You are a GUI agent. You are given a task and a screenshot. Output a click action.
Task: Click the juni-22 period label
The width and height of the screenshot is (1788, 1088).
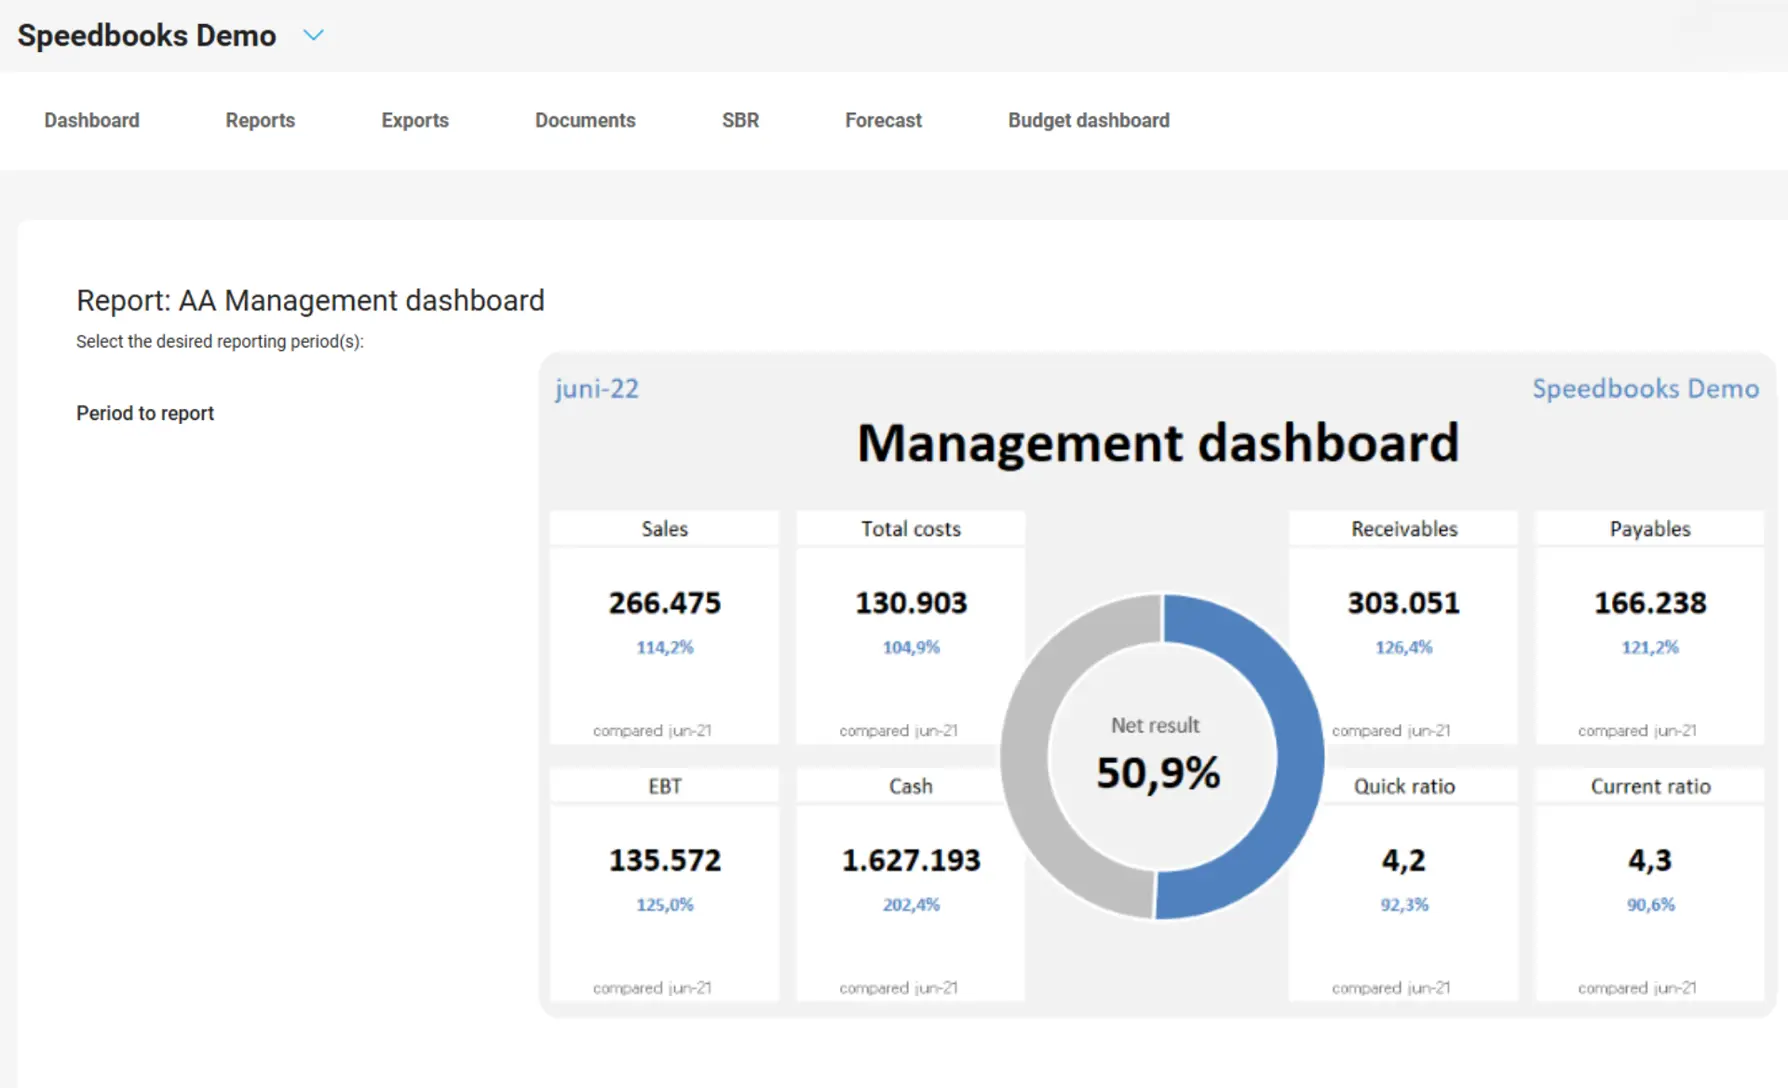pos(597,389)
